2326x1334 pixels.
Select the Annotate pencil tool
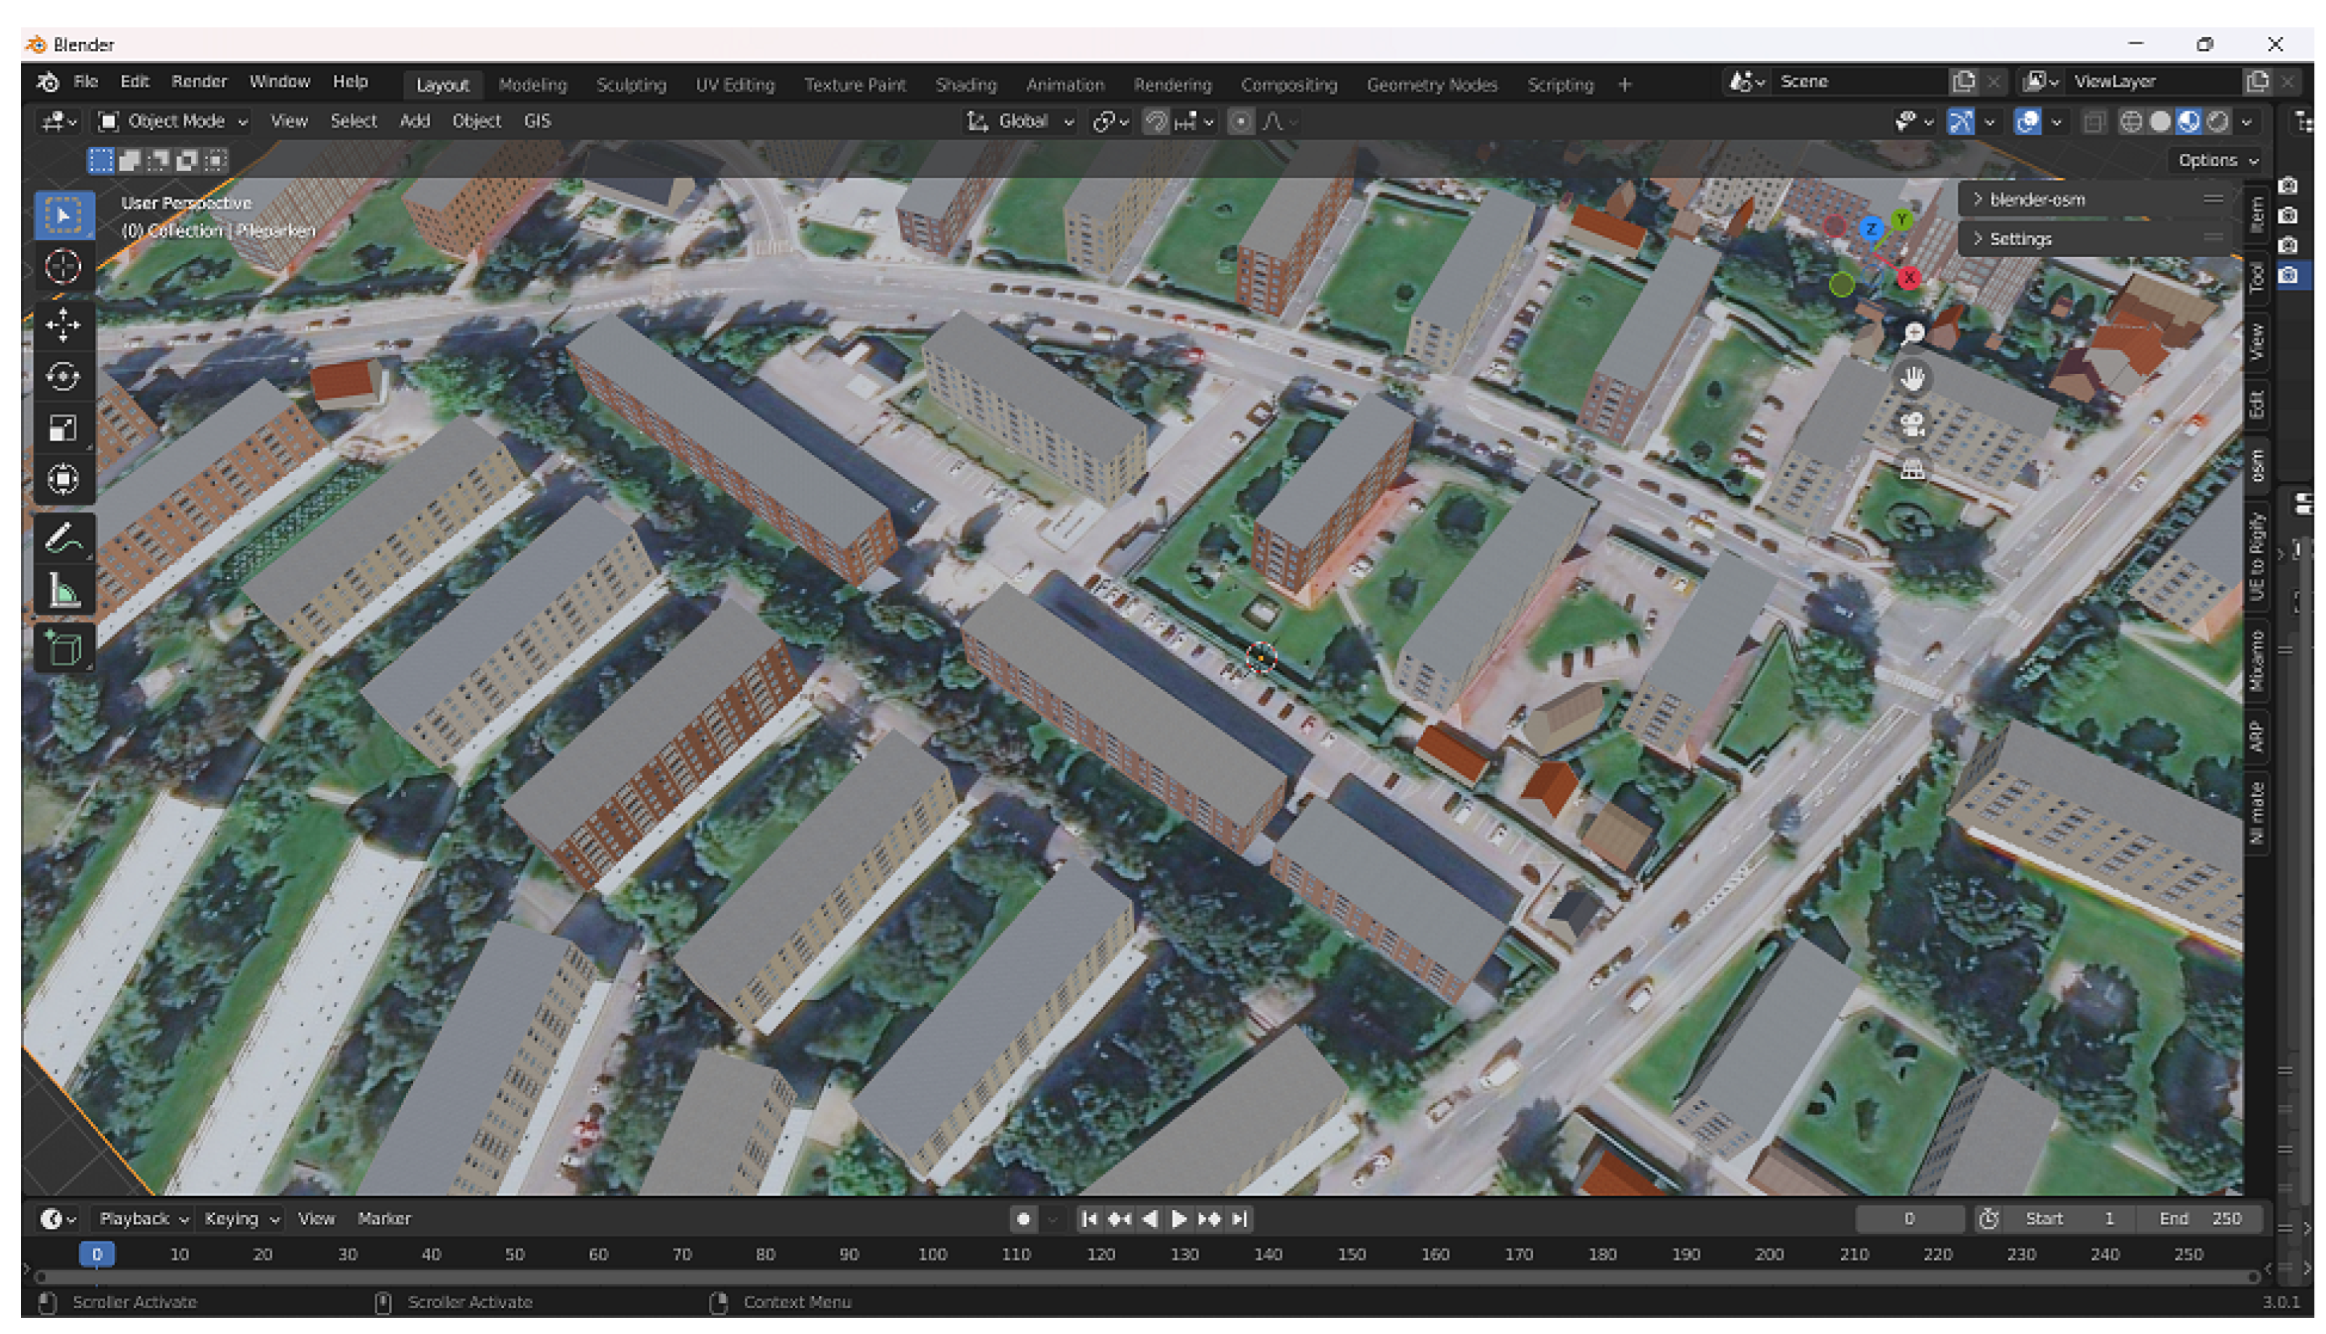(x=63, y=540)
